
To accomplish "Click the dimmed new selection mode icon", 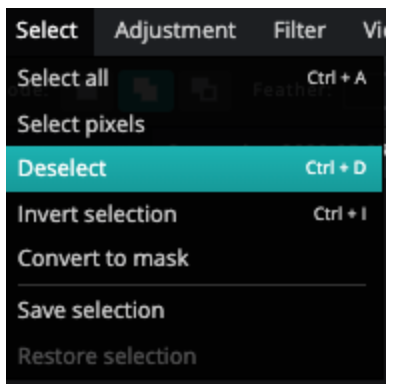I will 86,90.
